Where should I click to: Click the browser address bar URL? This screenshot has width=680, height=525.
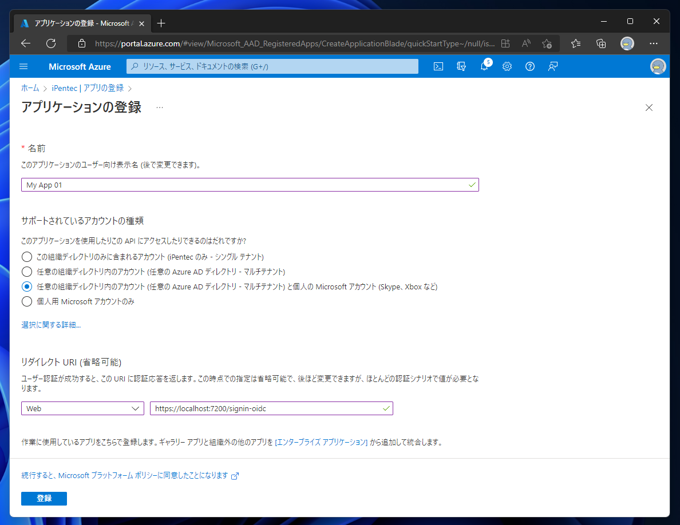pyautogui.click(x=294, y=43)
